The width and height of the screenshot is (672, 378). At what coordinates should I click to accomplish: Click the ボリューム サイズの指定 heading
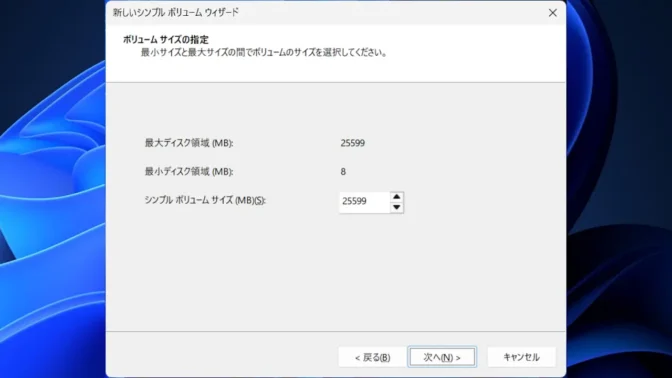pos(166,39)
